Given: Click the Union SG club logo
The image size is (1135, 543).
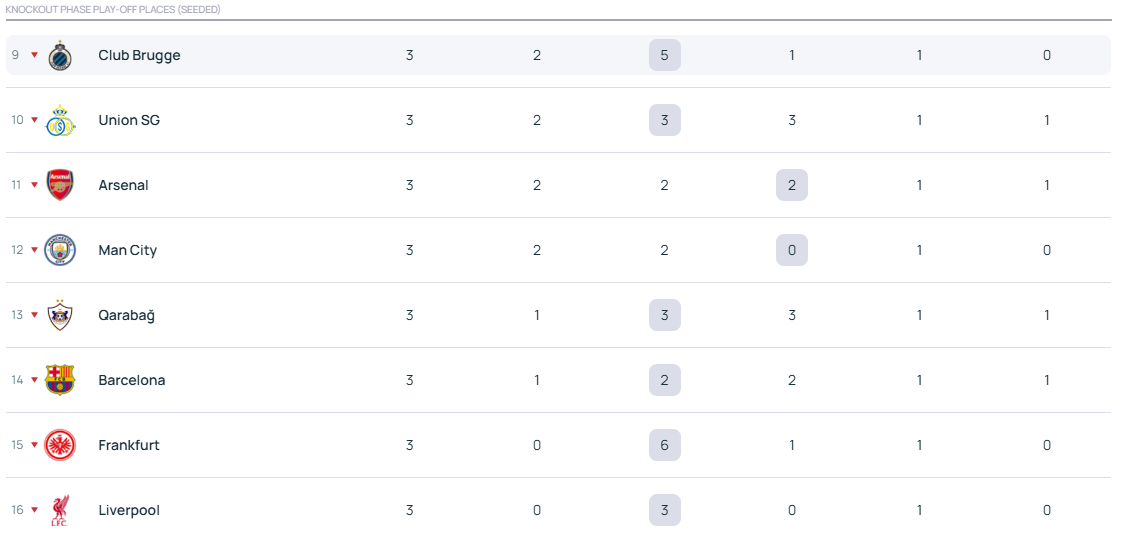Looking at the screenshot, I should 60,120.
